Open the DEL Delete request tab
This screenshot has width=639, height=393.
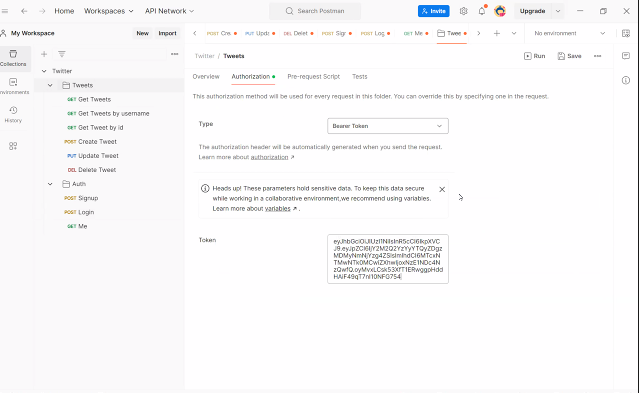click(x=298, y=33)
